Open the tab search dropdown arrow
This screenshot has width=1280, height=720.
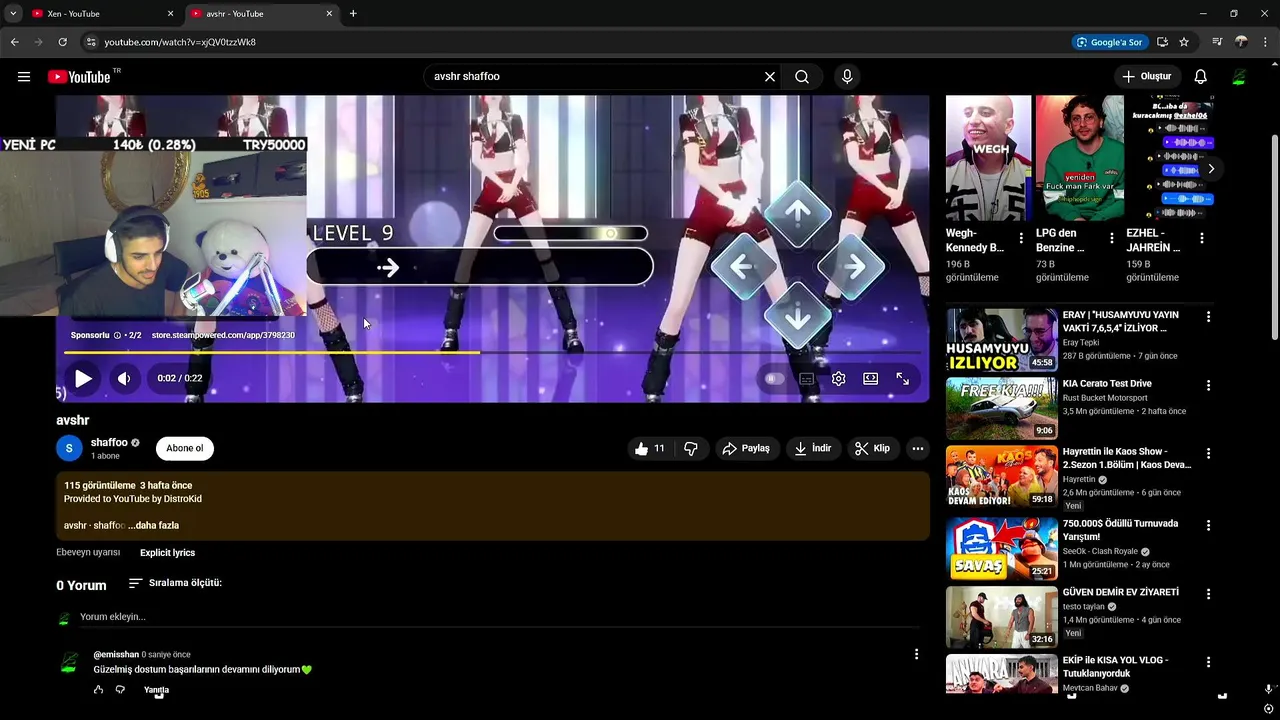(x=13, y=14)
